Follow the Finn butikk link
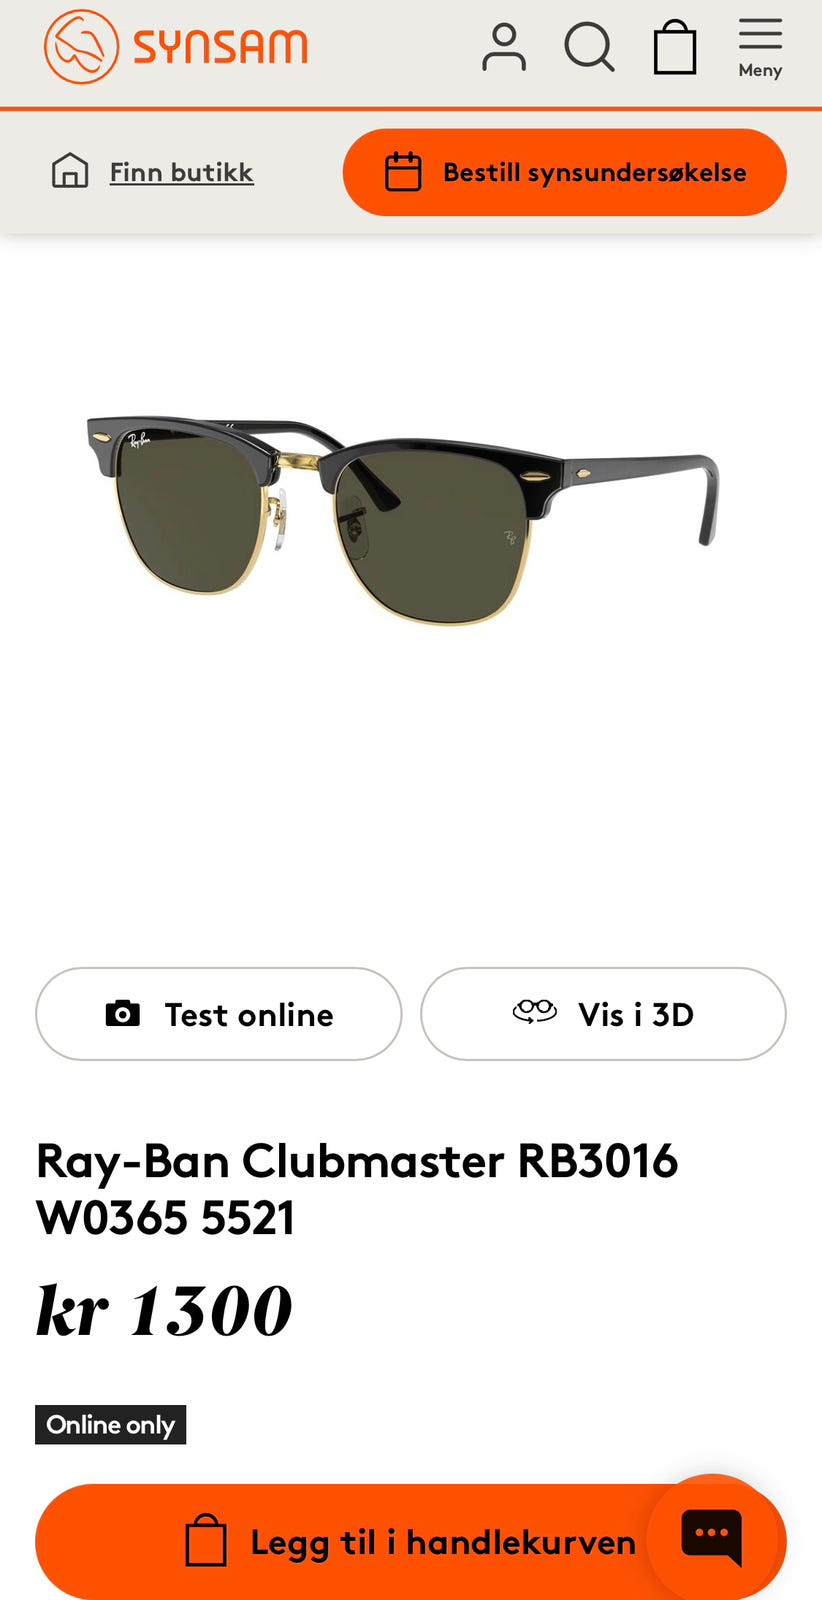 tap(181, 172)
